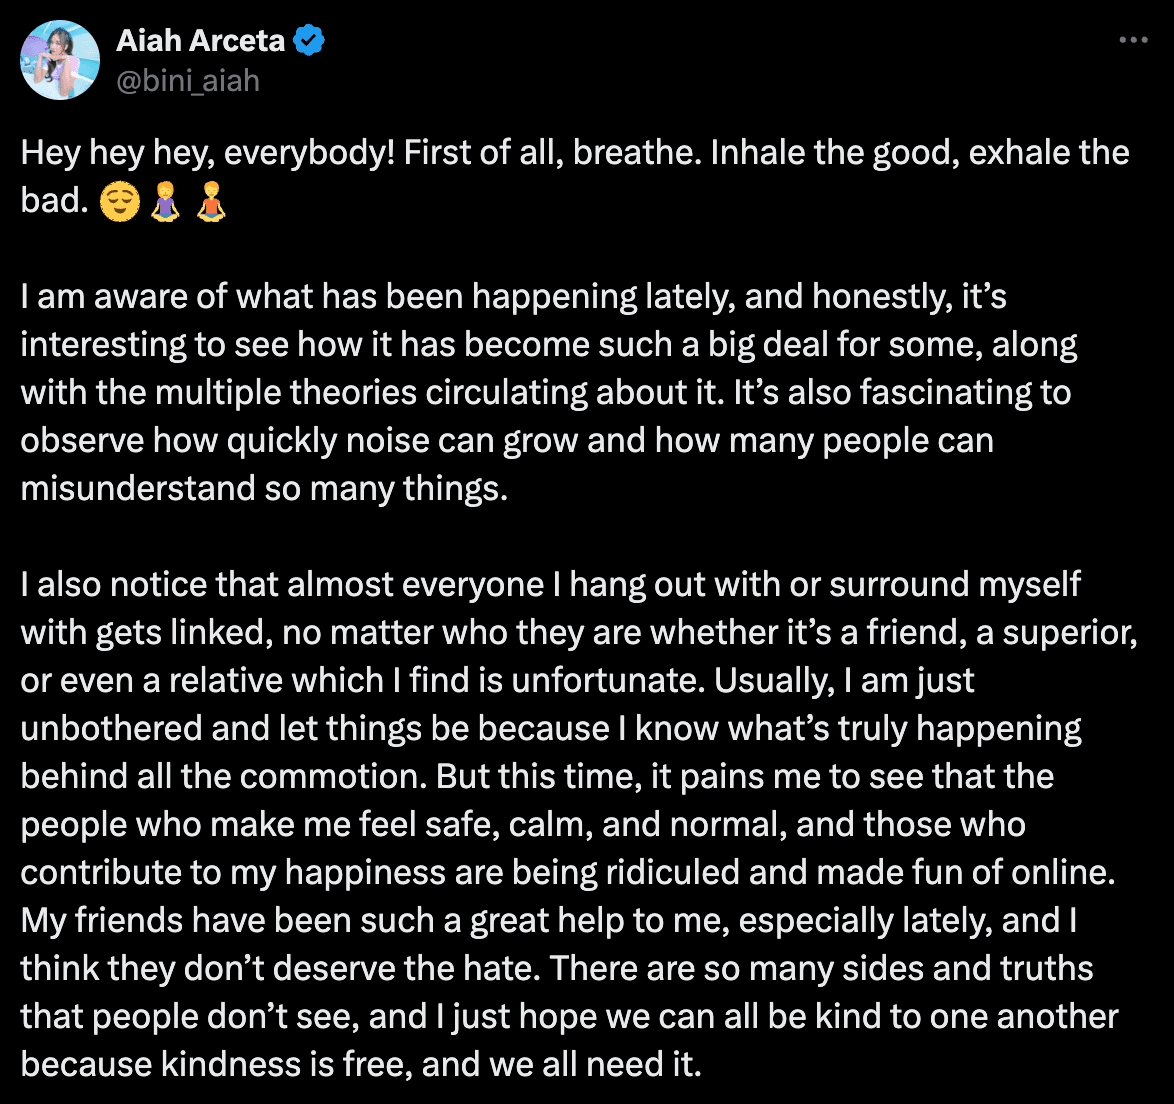Click the orange-shirt meditating person emoji
The width and height of the screenshot is (1174, 1104).
pos(210,202)
